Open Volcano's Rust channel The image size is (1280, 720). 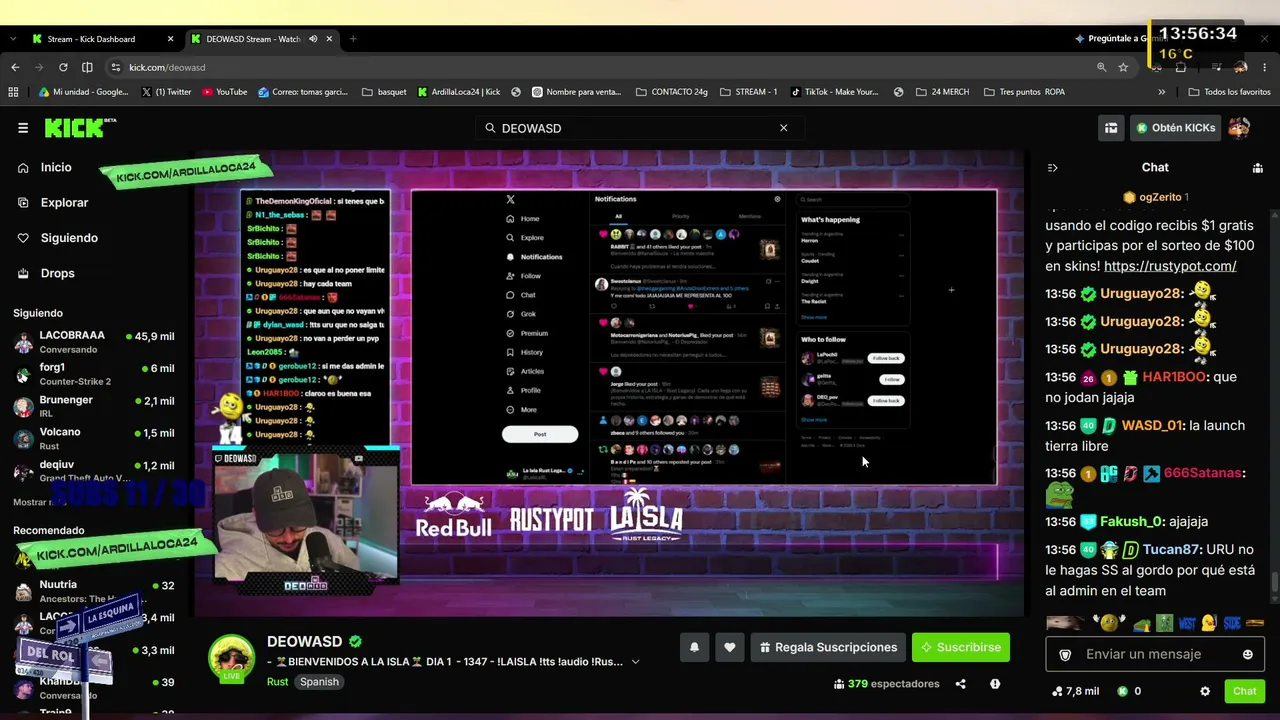pyautogui.click(x=94, y=438)
